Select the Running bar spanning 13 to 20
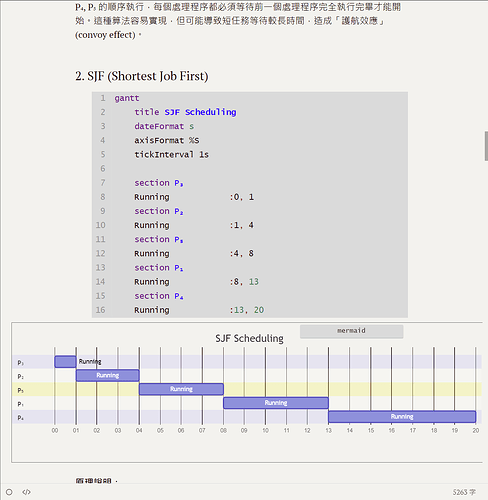The width and height of the screenshot is (488, 500). click(x=402, y=417)
